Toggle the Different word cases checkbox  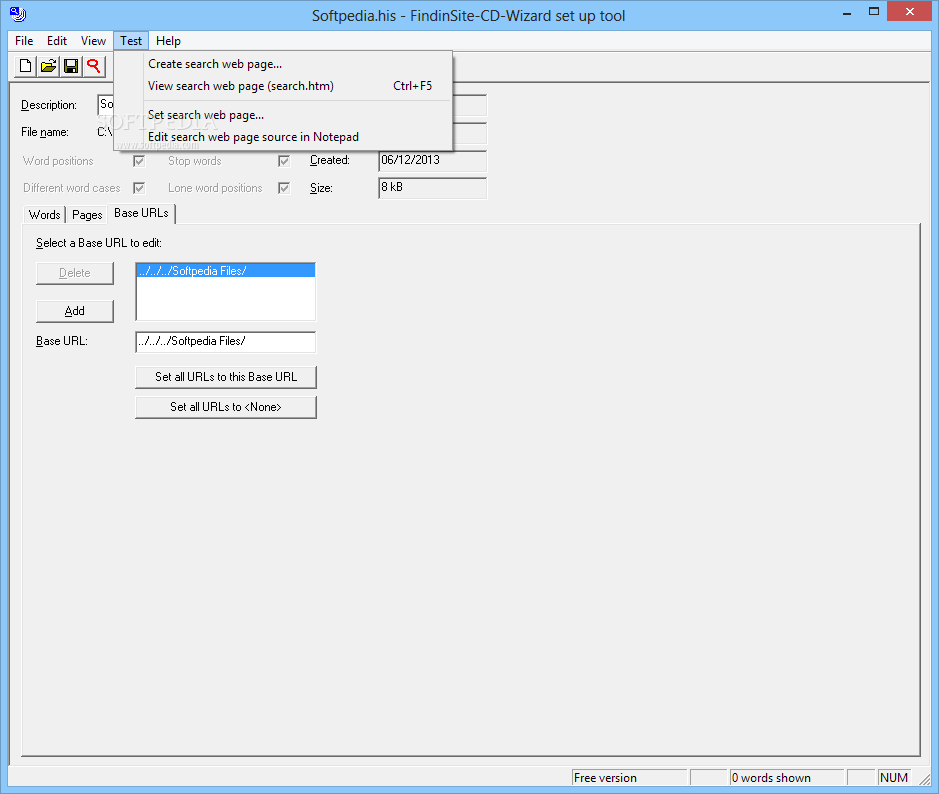(139, 188)
